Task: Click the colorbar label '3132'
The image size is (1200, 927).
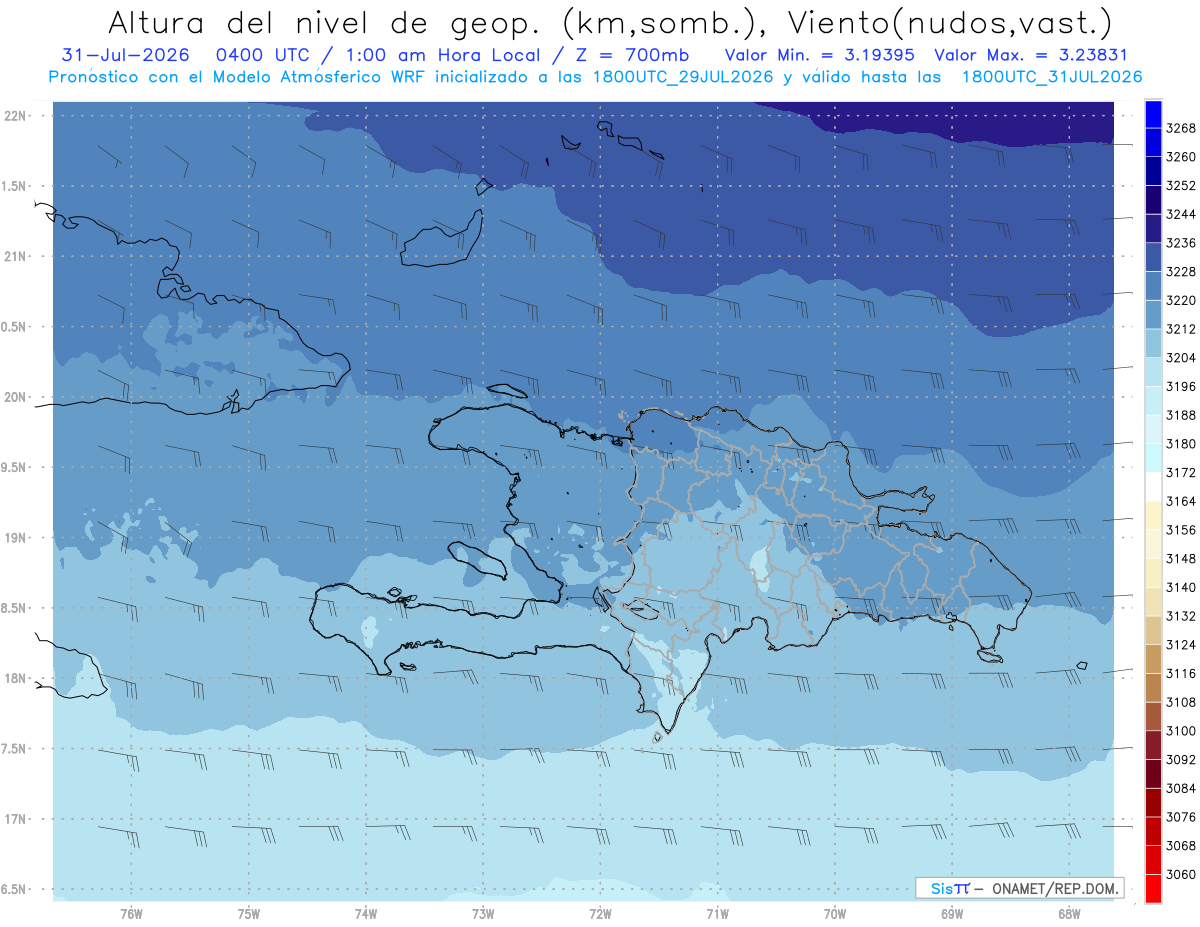Action: pyautogui.click(x=1181, y=616)
